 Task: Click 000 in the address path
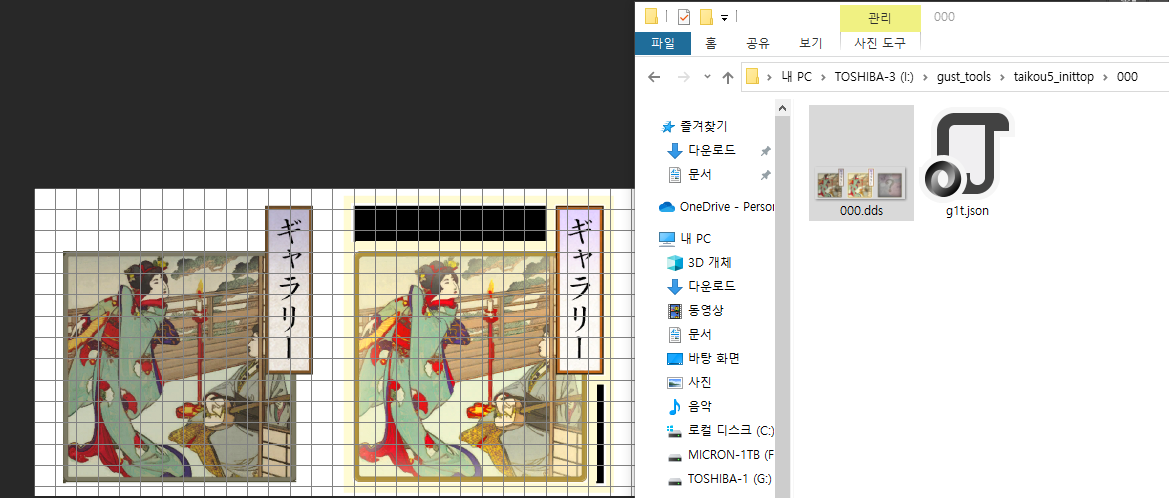tap(1127, 77)
